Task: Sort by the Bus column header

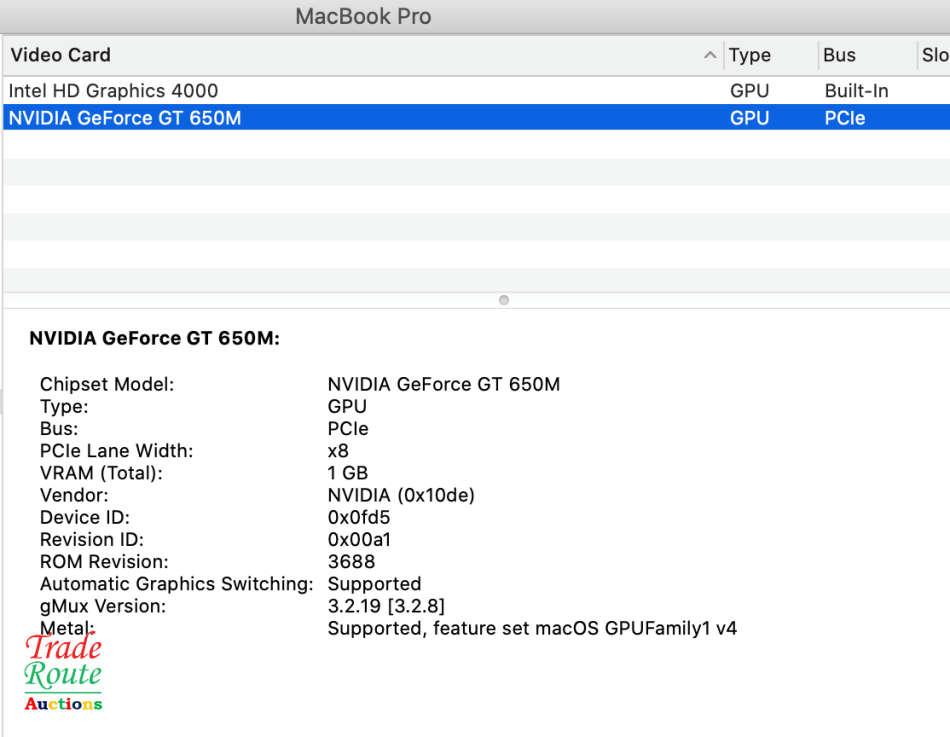Action: (841, 55)
